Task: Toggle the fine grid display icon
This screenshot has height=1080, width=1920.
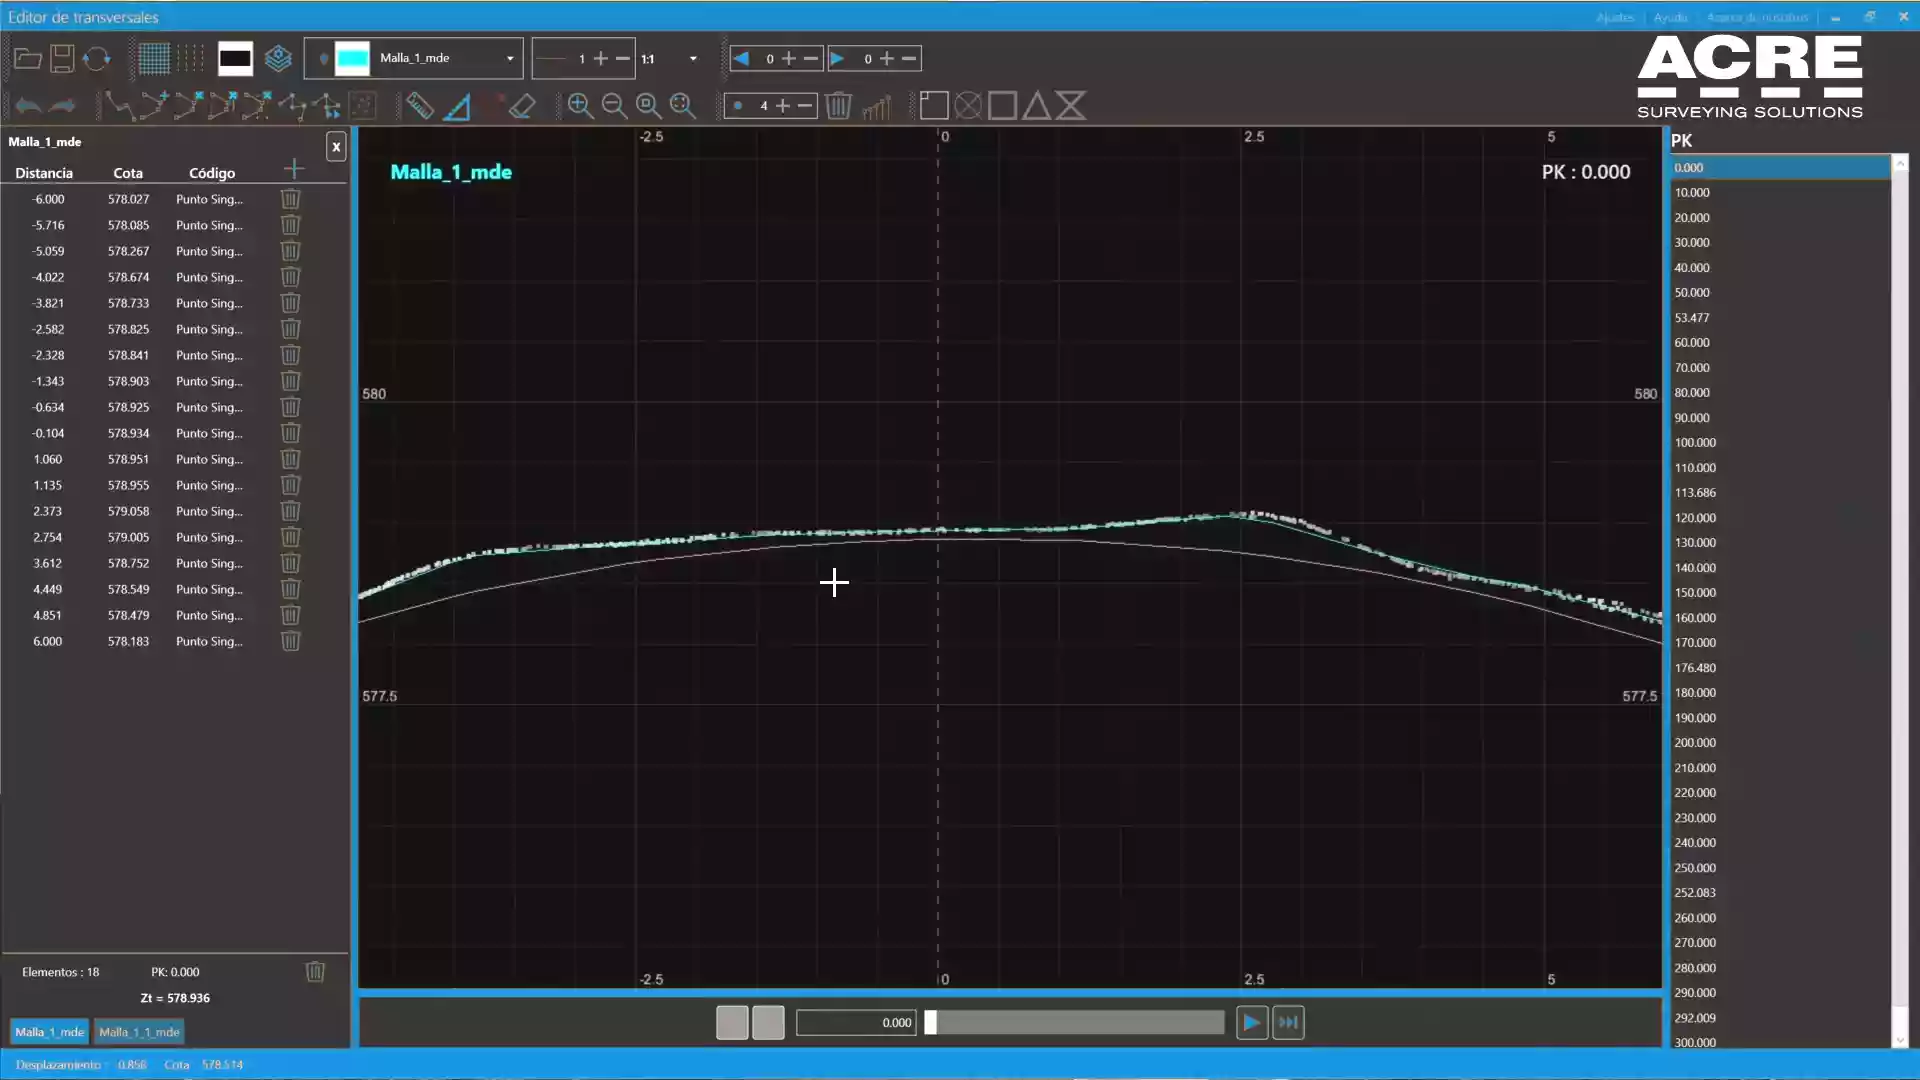Action: tap(153, 59)
